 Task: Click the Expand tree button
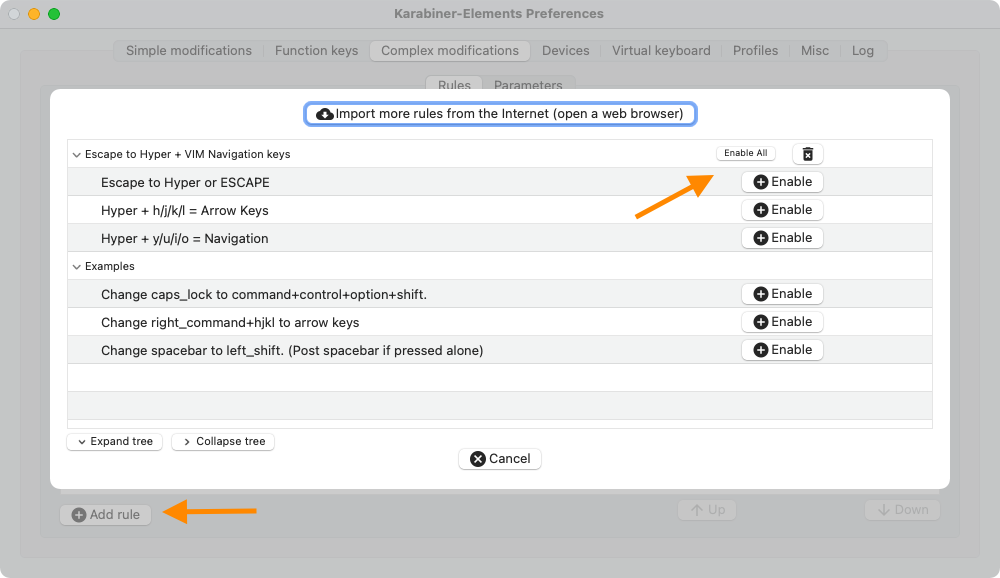pyautogui.click(x=114, y=441)
